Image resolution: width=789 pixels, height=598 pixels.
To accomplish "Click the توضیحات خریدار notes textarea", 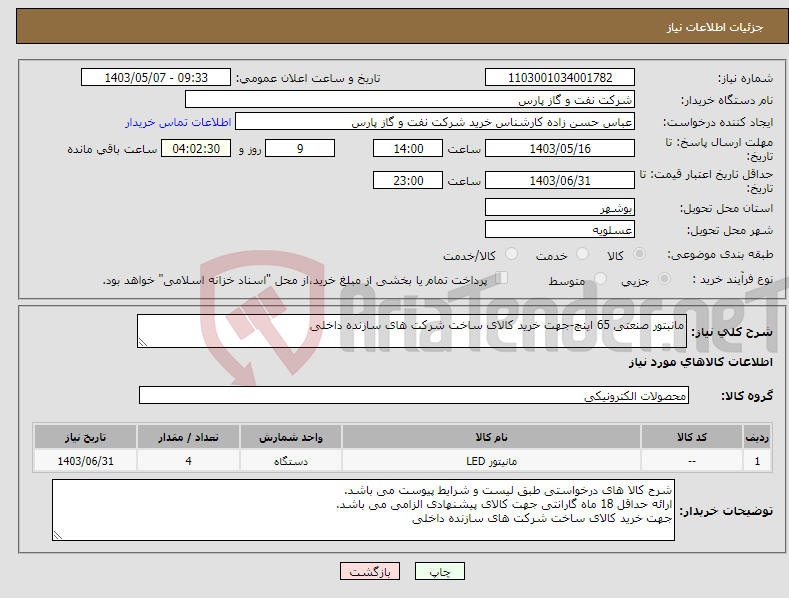I will [x=363, y=510].
